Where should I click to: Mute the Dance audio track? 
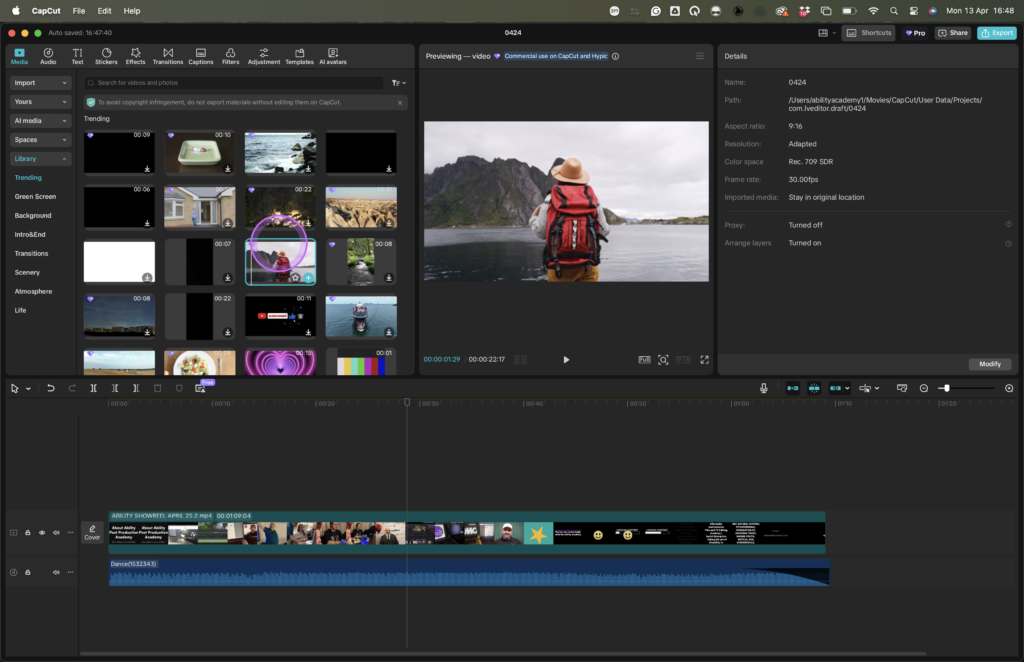[x=56, y=572]
